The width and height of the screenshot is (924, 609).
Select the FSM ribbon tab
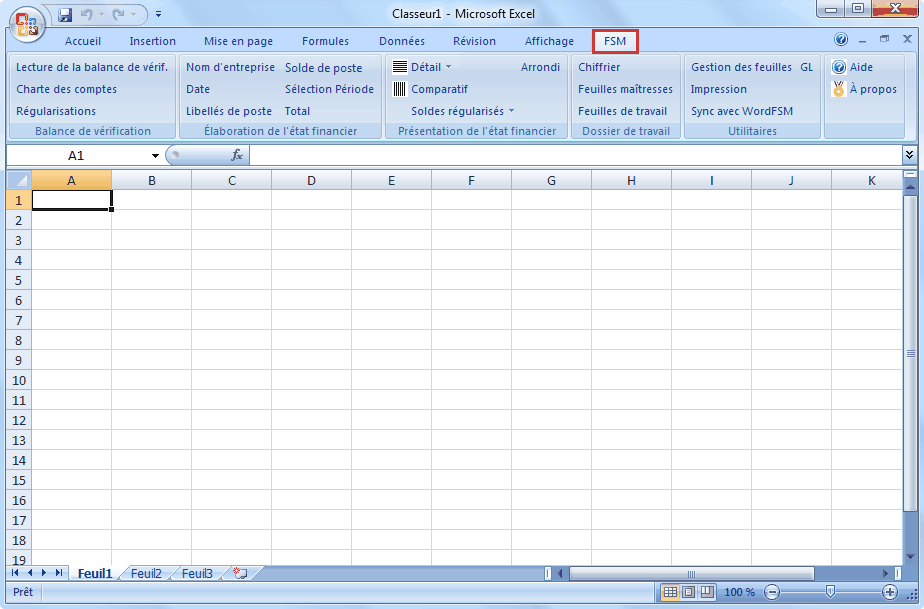pyautogui.click(x=615, y=41)
